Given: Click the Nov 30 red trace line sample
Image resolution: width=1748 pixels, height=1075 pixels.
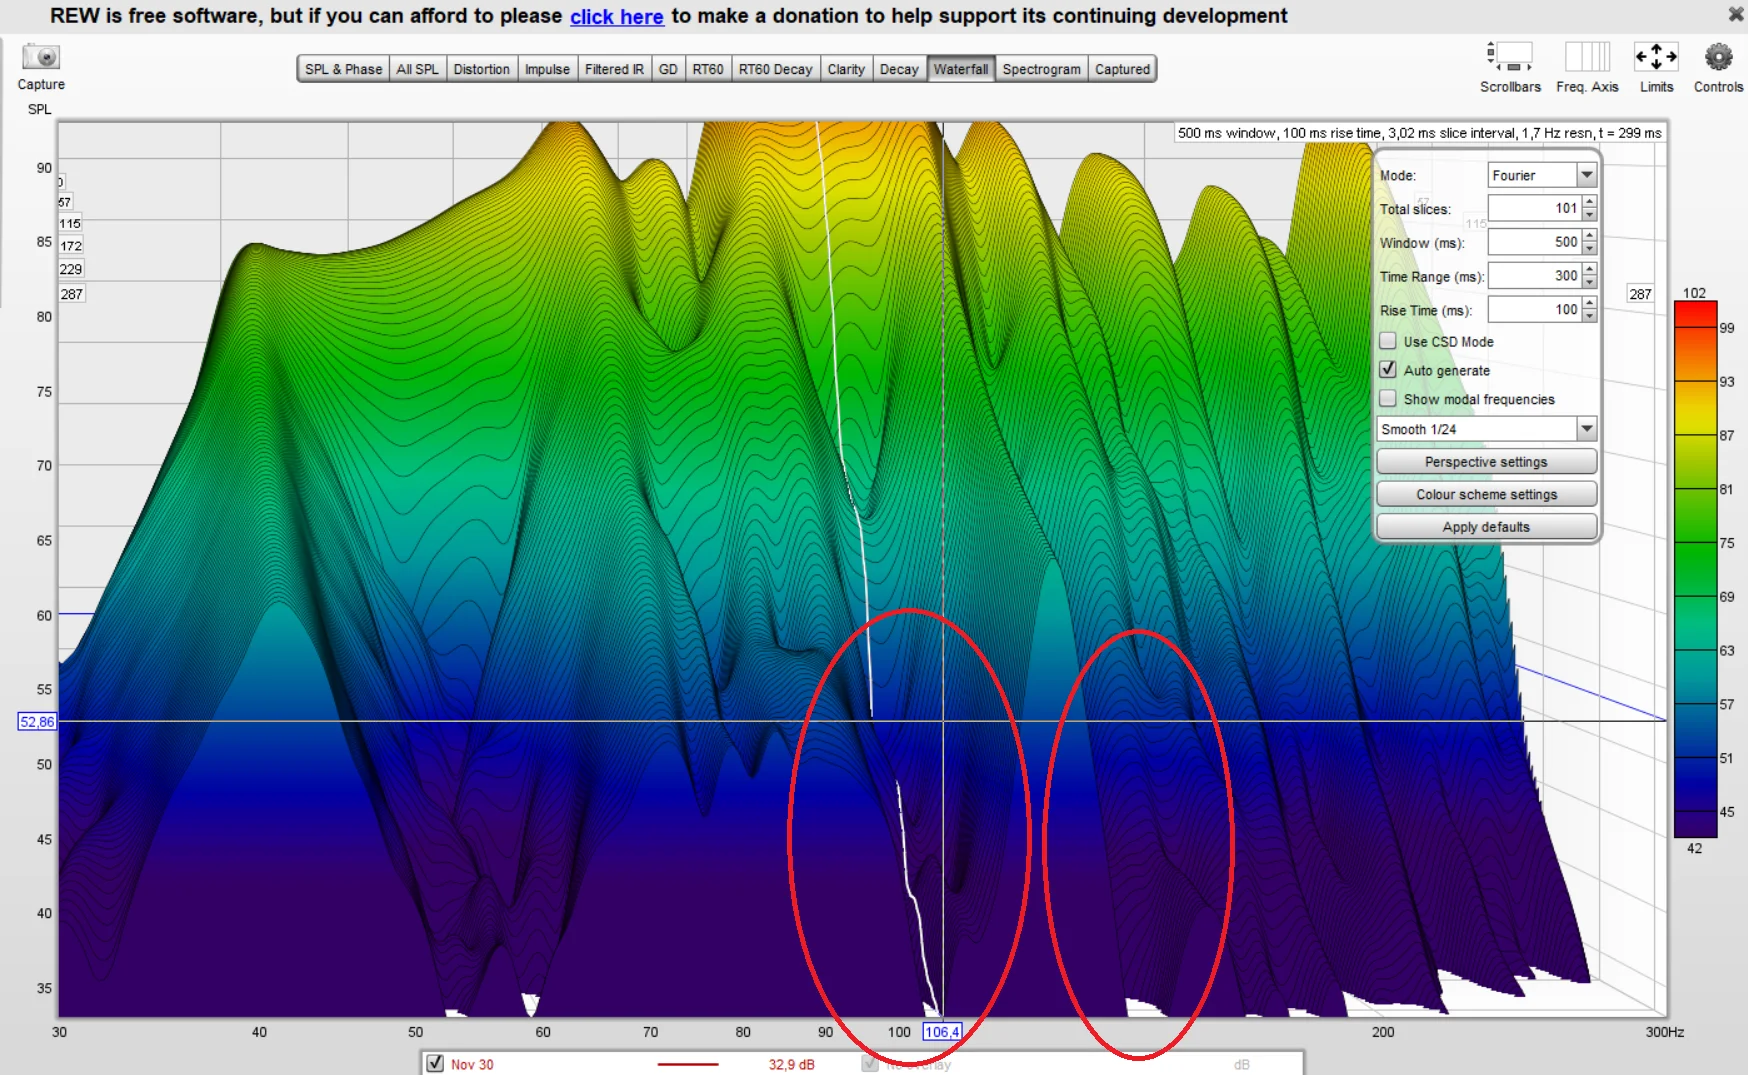Looking at the screenshot, I should click(688, 1064).
